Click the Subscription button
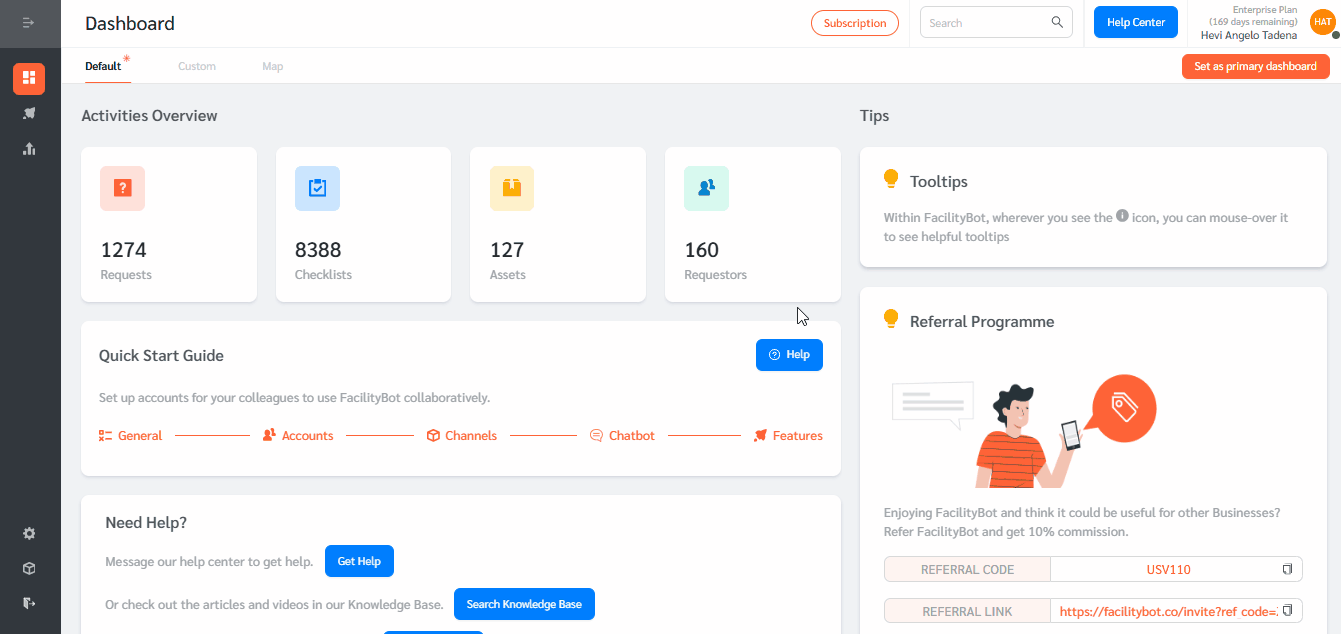 [x=855, y=23]
